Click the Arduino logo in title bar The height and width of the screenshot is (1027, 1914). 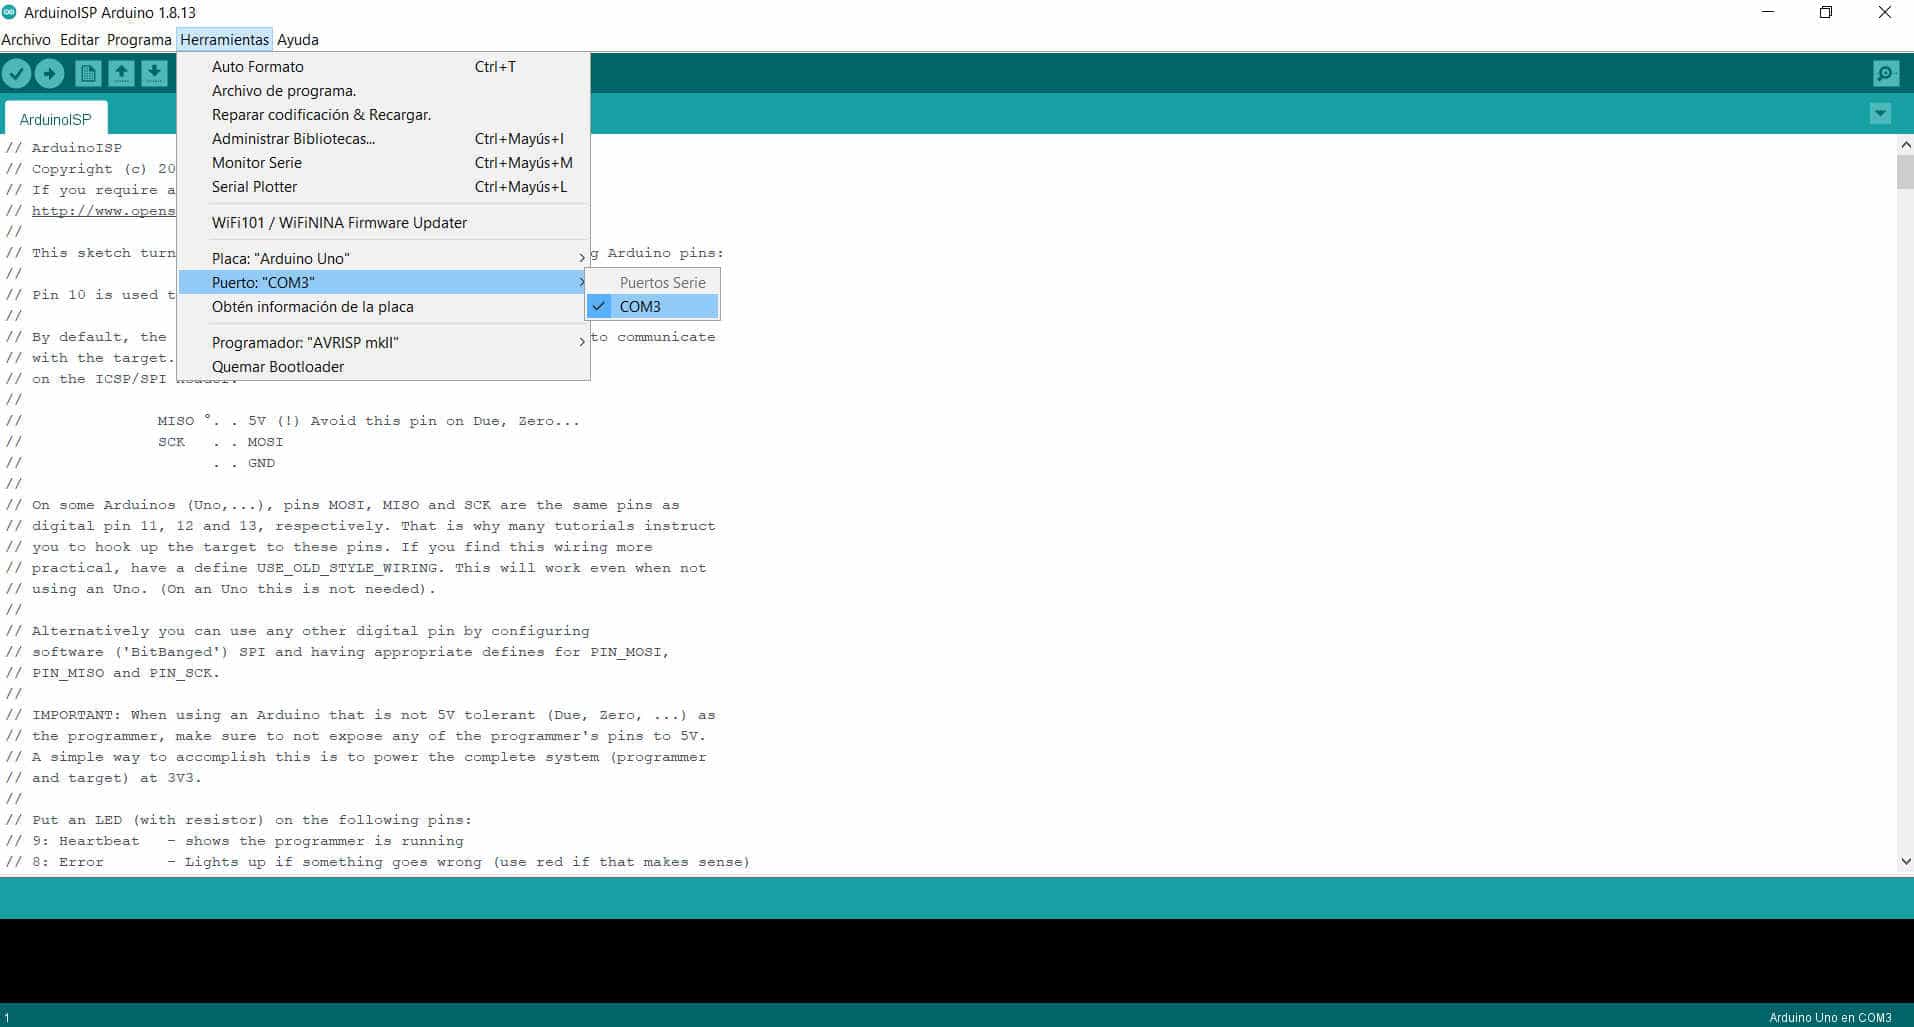click(10, 12)
